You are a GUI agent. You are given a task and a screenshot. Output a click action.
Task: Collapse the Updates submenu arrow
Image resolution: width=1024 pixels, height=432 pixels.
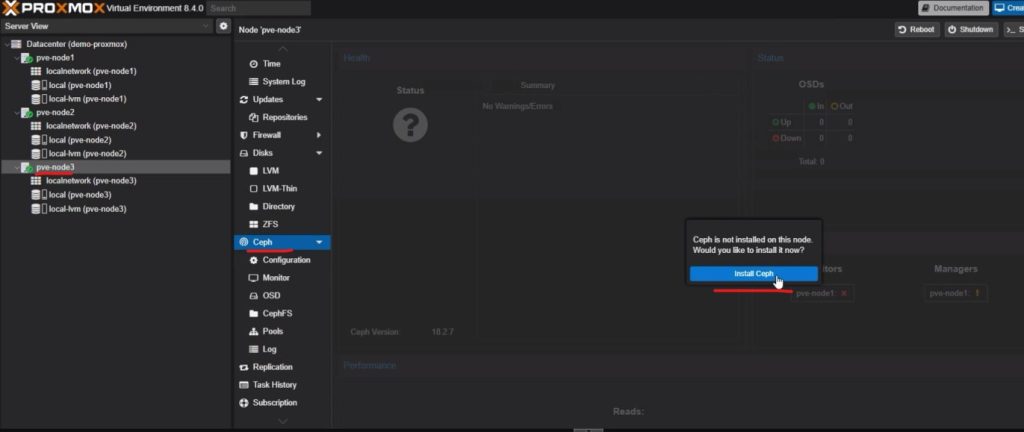click(319, 100)
